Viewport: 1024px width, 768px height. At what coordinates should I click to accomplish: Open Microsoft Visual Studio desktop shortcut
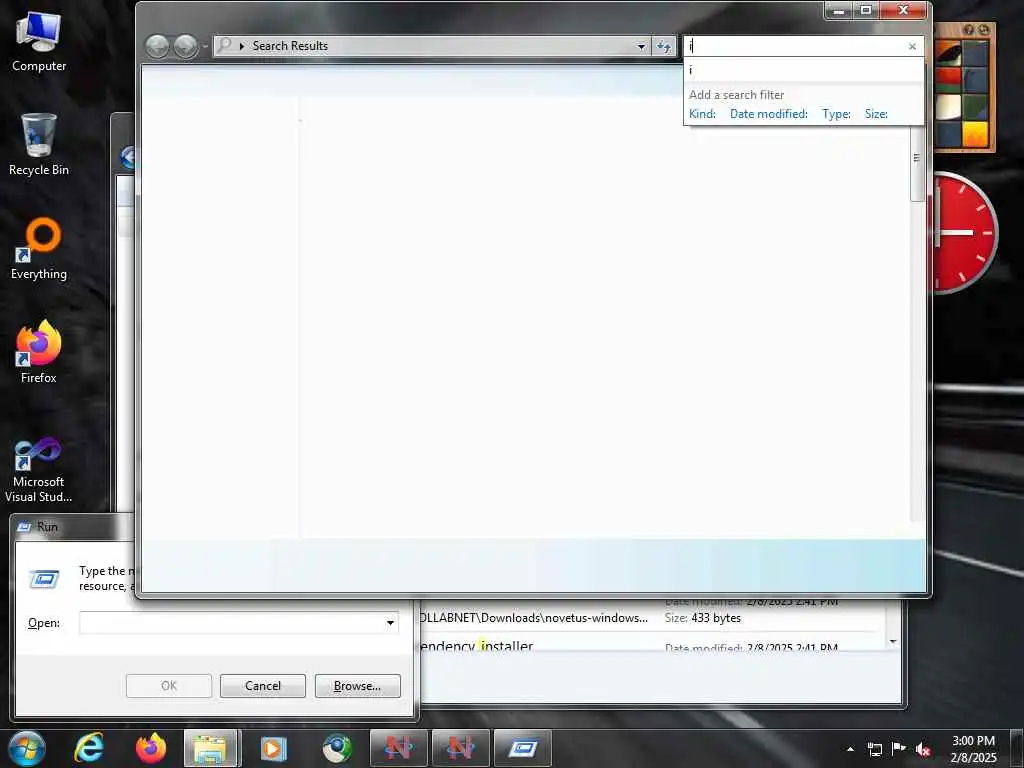point(39,470)
